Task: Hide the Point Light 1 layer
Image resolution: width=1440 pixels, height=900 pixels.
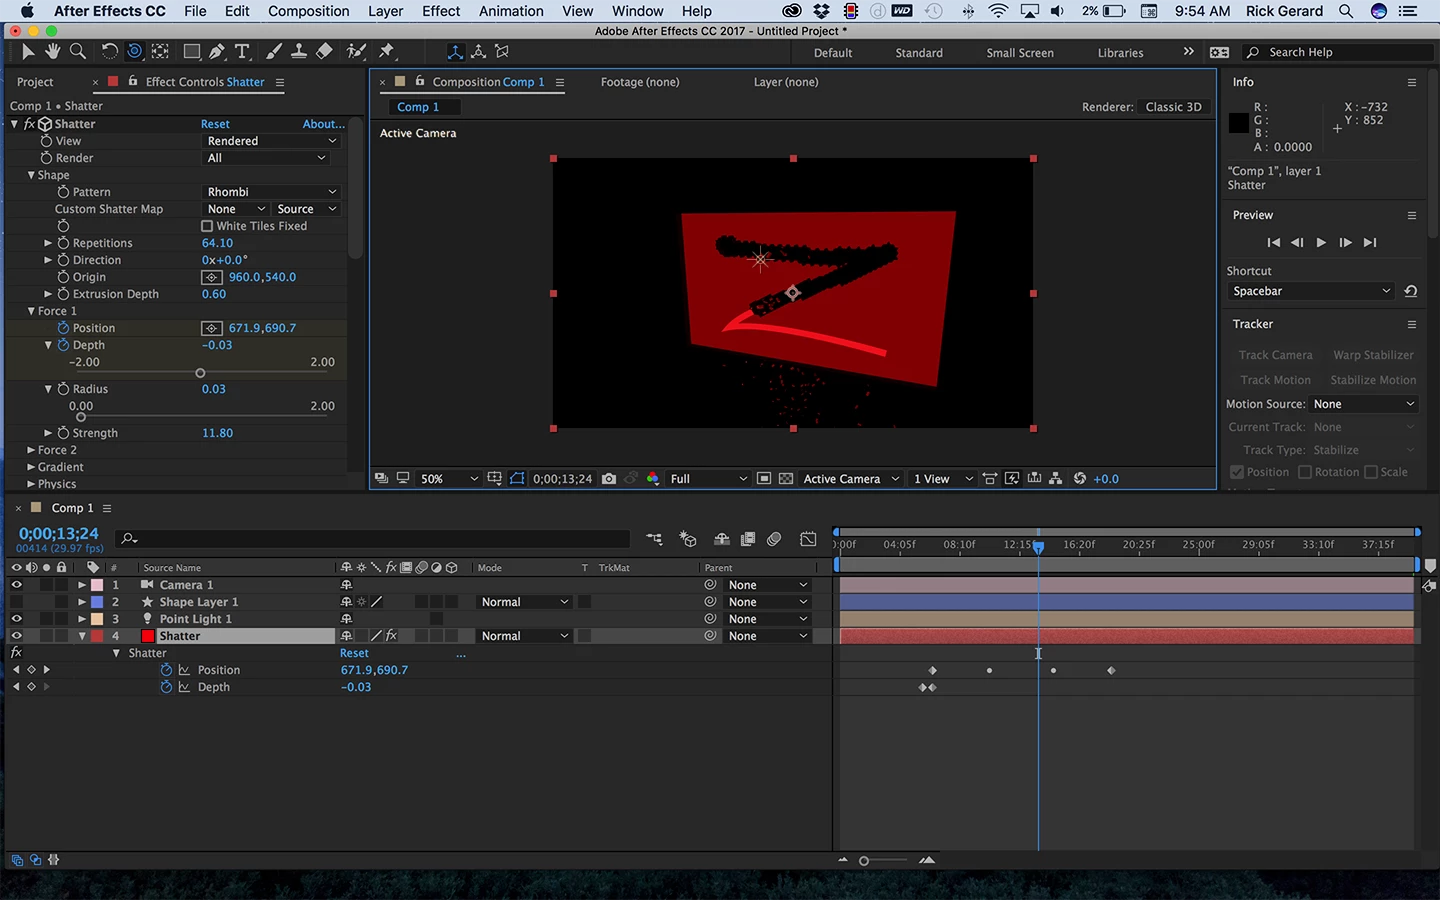Action: coord(16,619)
